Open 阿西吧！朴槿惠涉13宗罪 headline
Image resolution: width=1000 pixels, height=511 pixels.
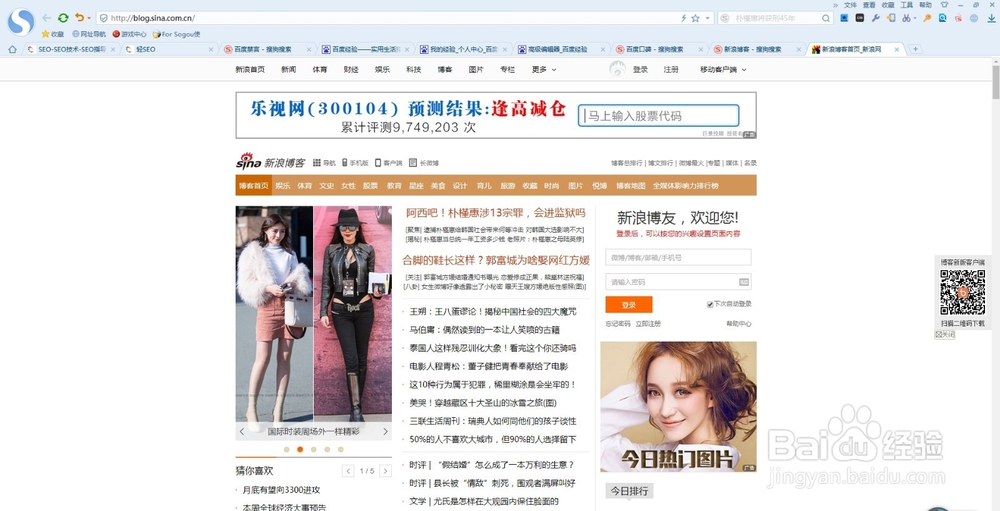pos(496,212)
